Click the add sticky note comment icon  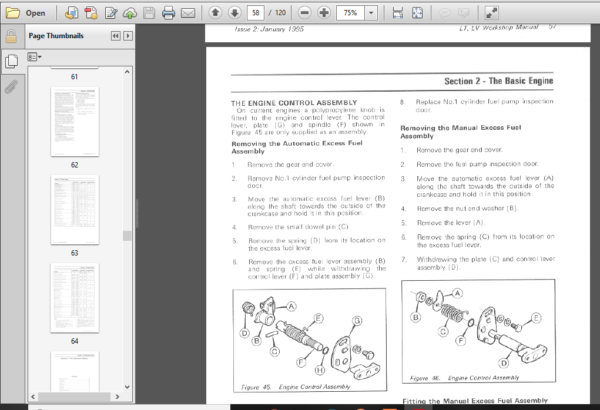(444, 13)
